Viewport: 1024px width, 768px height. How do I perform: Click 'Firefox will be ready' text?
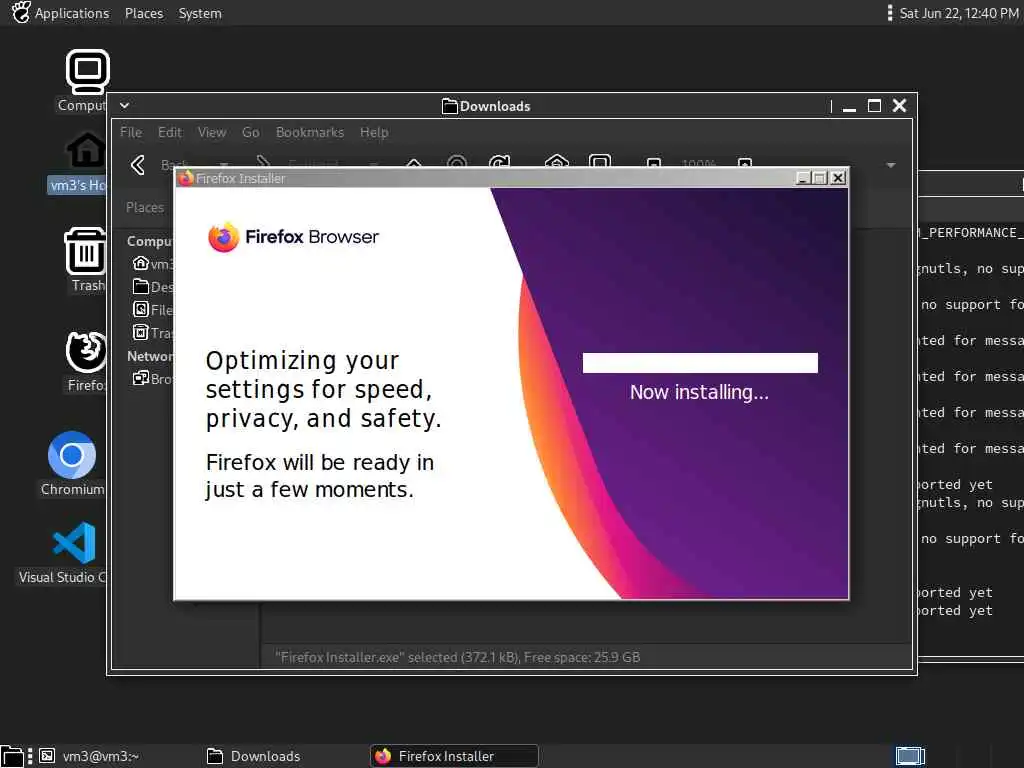point(320,476)
